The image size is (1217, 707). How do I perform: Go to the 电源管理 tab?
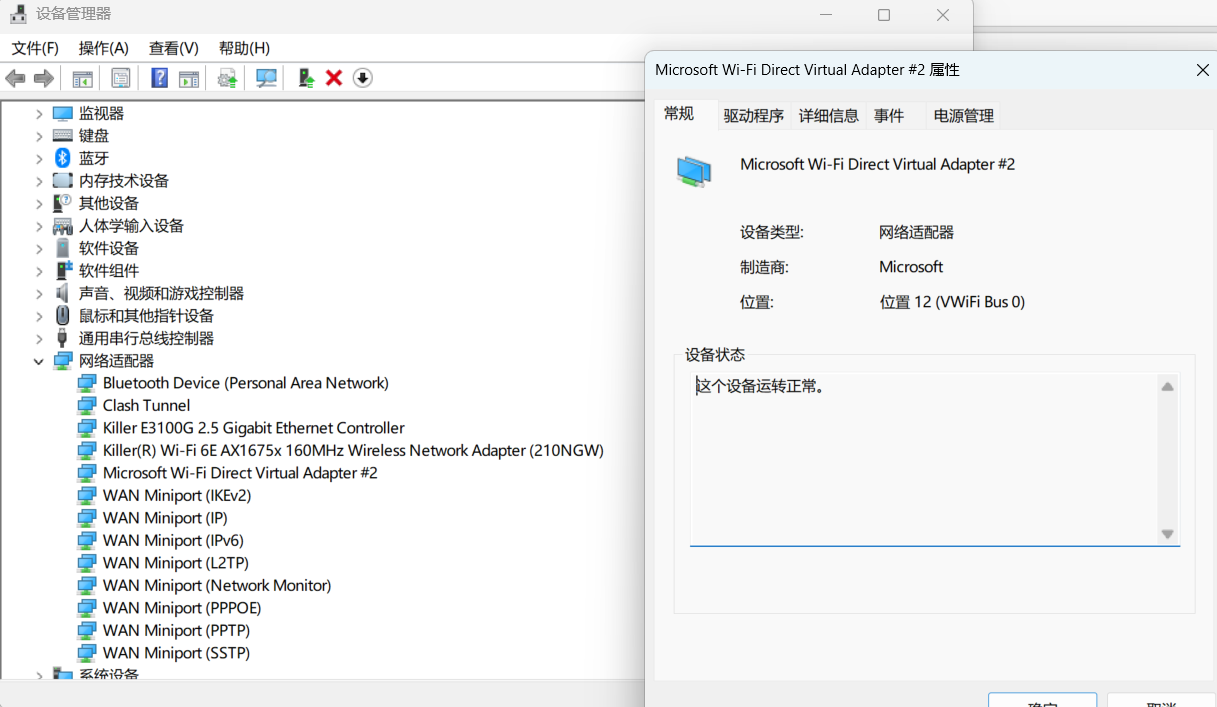pyautogui.click(x=964, y=116)
